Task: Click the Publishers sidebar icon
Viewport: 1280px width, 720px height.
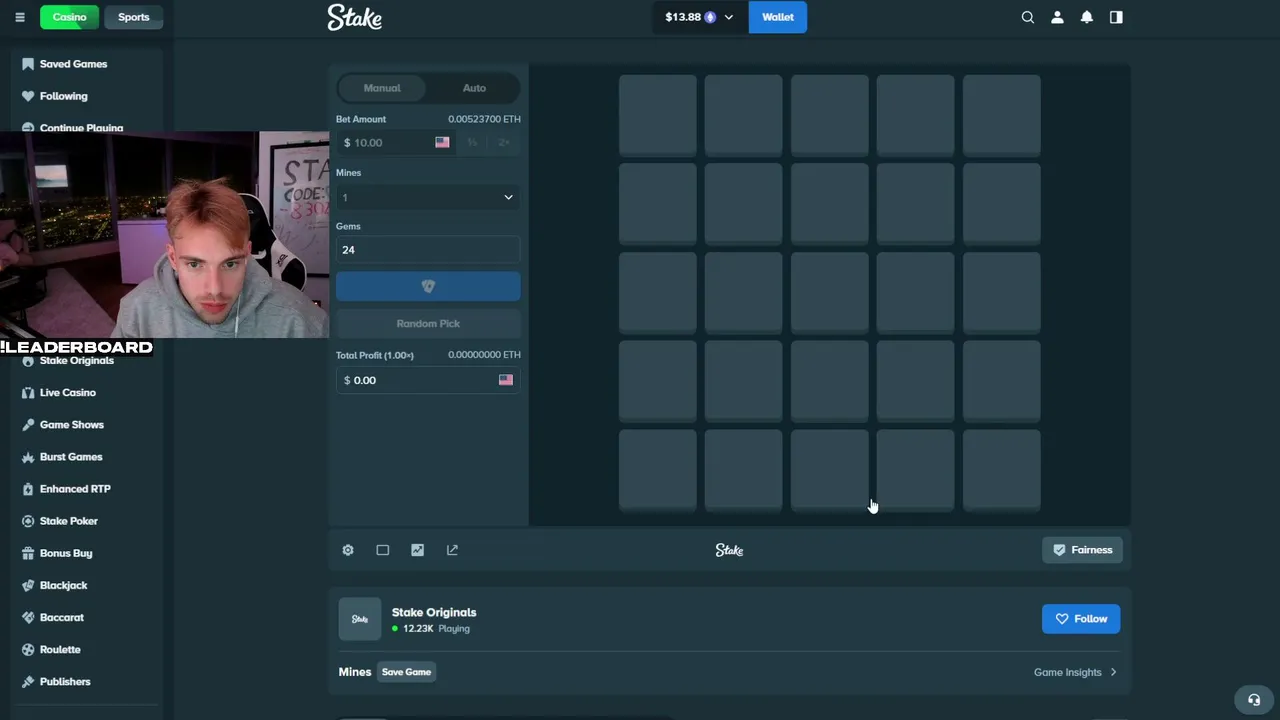Action: click(28, 681)
